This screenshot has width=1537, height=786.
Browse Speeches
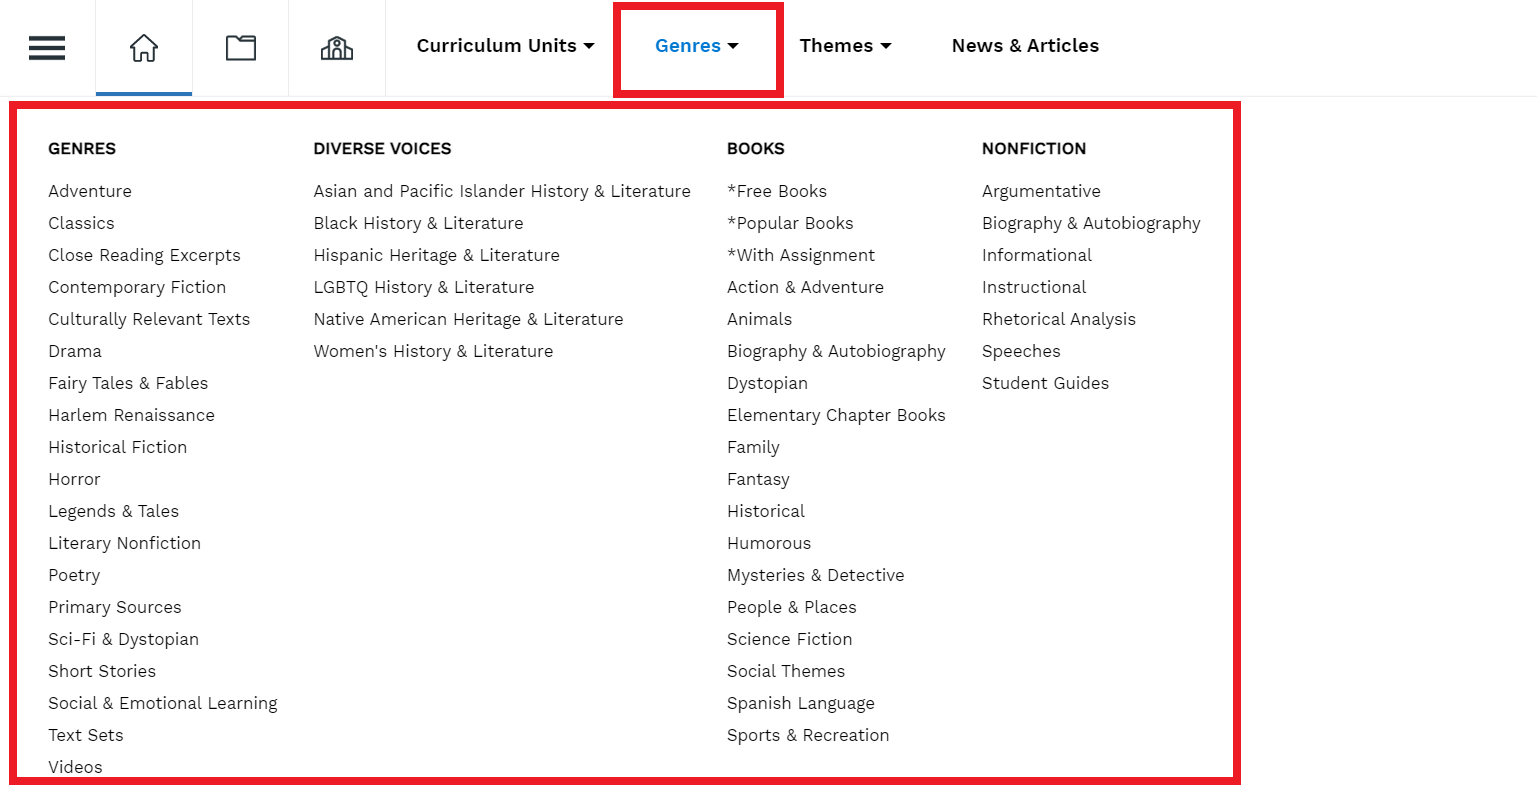tap(1021, 351)
